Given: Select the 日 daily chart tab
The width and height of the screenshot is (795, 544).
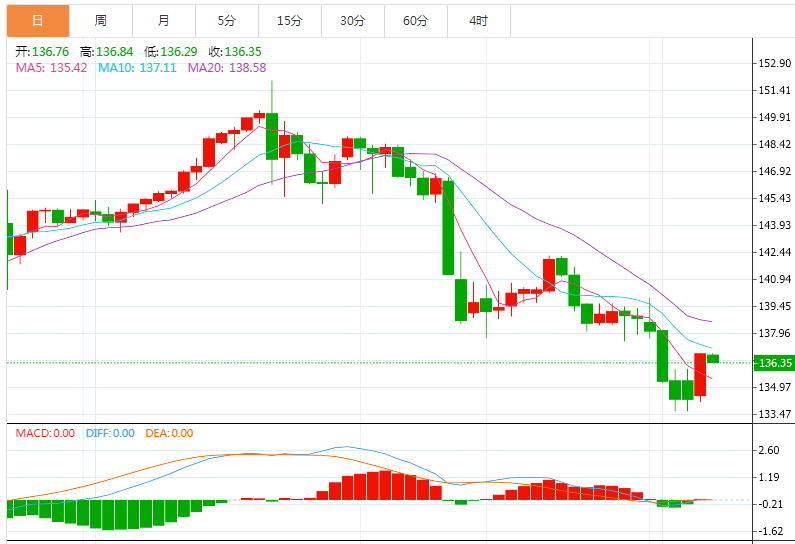Looking at the screenshot, I should pos(38,21).
